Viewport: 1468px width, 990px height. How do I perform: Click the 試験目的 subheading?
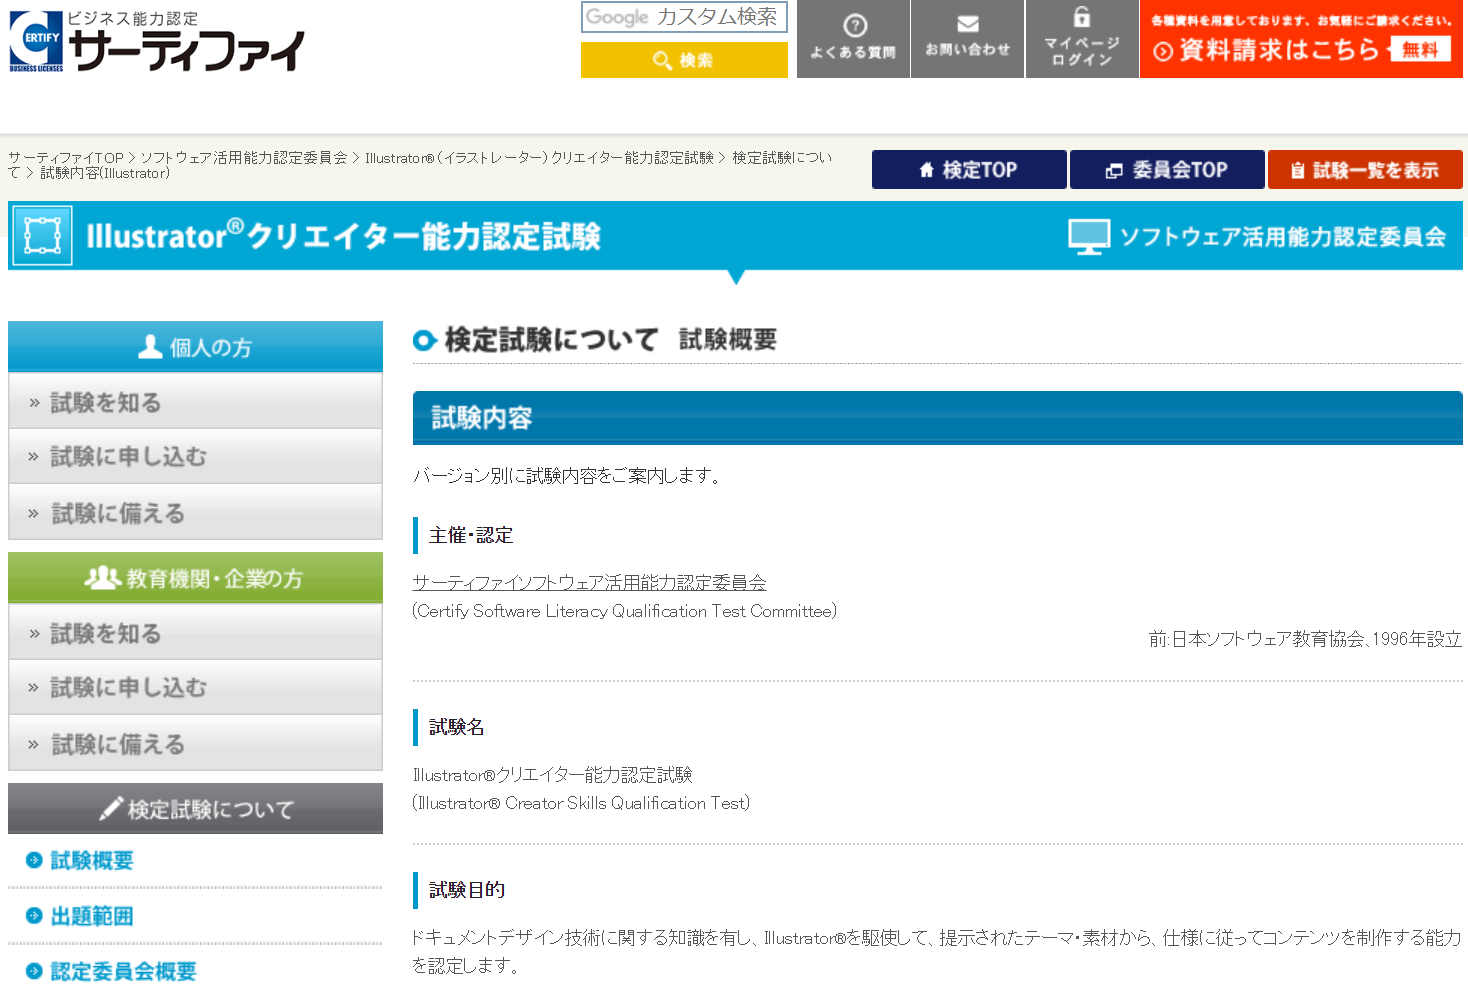(x=467, y=890)
